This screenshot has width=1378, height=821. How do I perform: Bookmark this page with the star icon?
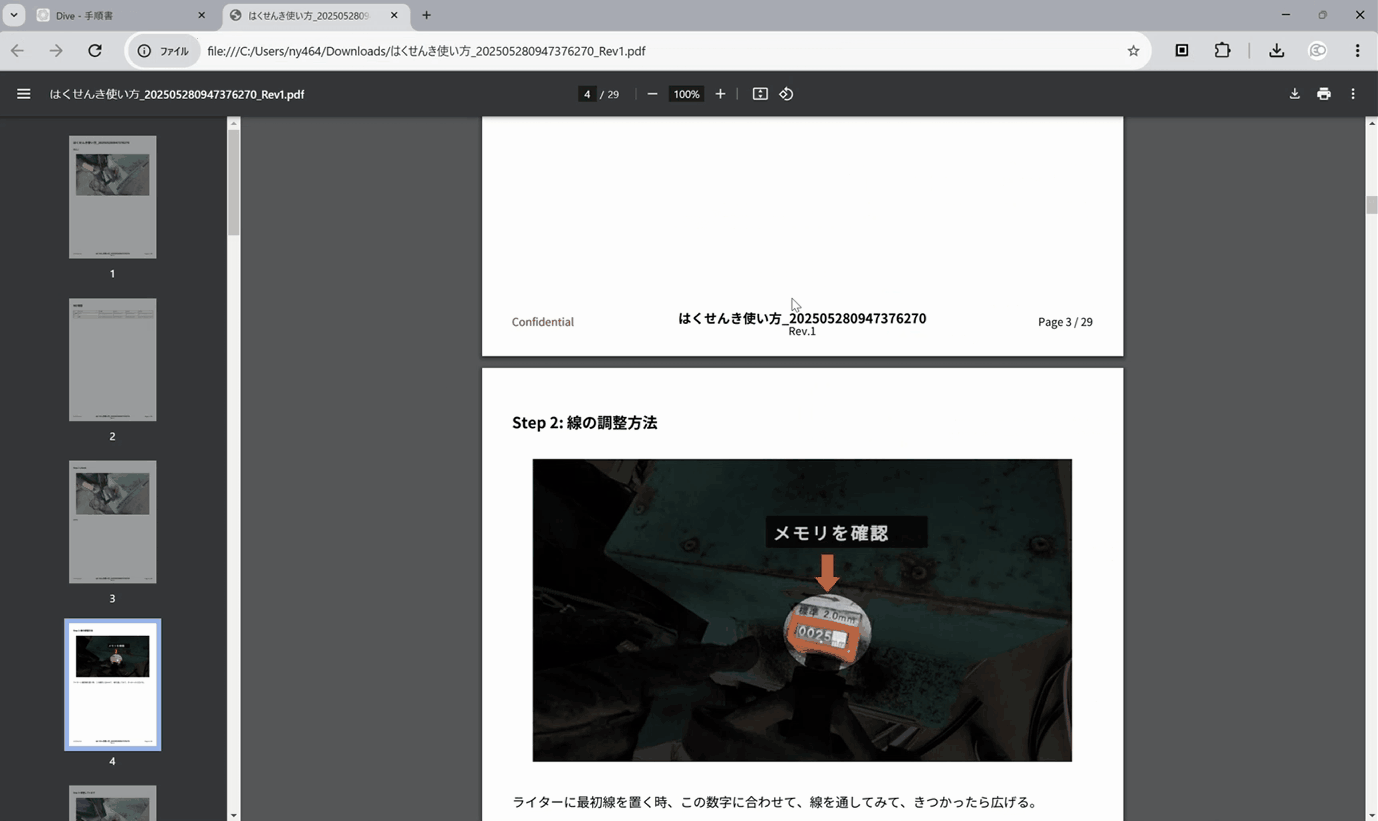click(1133, 51)
